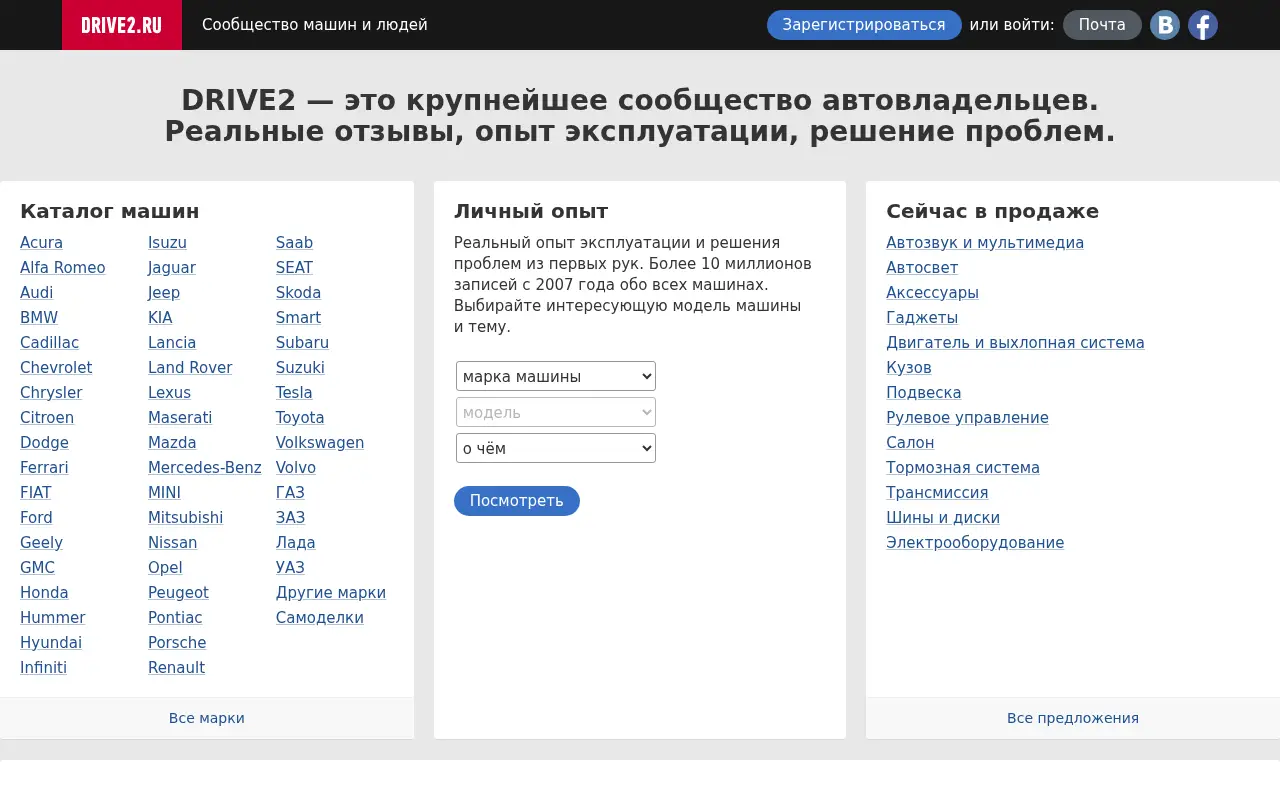The height and width of the screenshot is (800, 1280).
Task: Open the Ferrari brand link
Action: (x=44, y=468)
